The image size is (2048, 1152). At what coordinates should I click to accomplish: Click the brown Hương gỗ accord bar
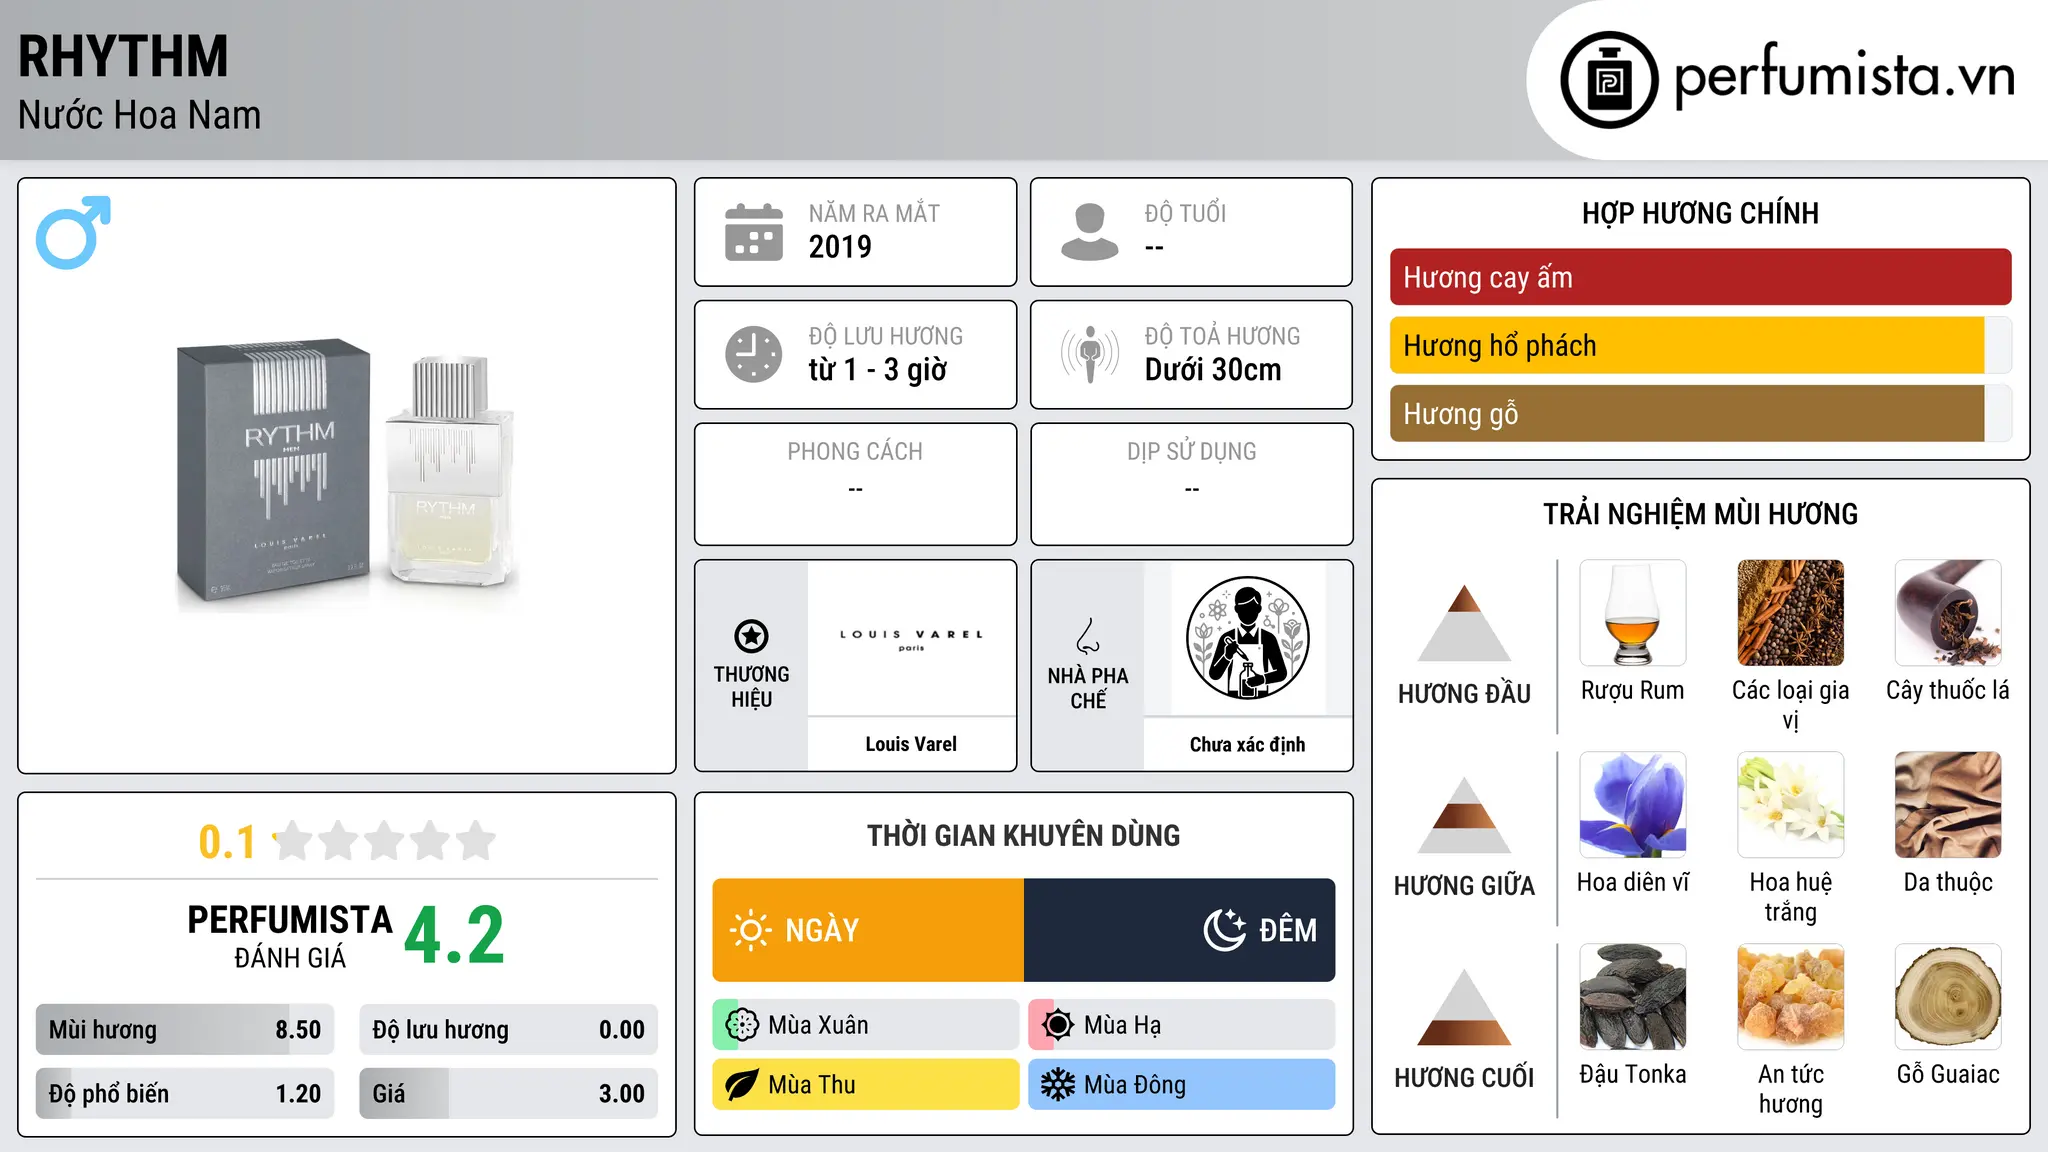1700,413
